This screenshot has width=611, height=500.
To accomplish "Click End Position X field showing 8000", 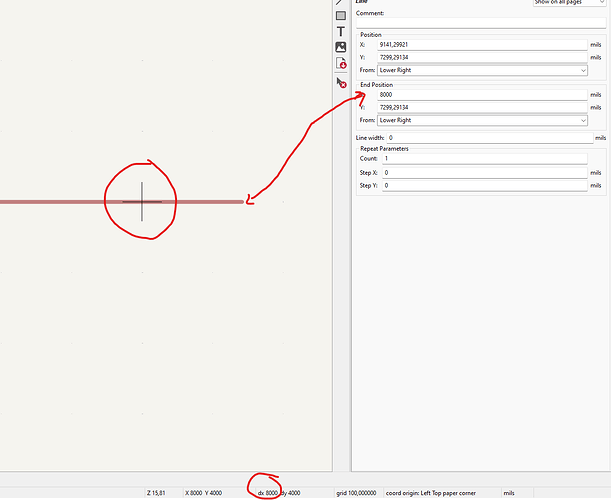I will pyautogui.click(x=482, y=95).
